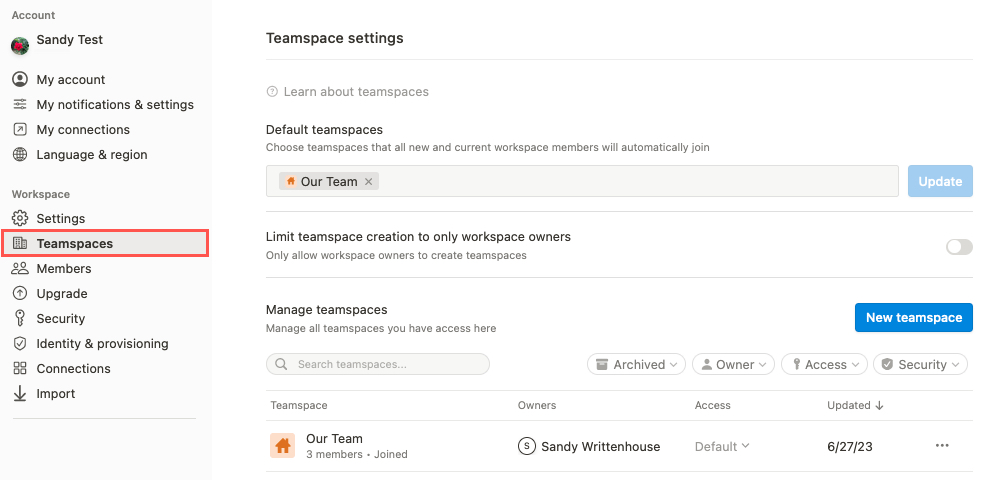Remove Our Team tag from default teamspaces
990x480 pixels.
coord(369,182)
